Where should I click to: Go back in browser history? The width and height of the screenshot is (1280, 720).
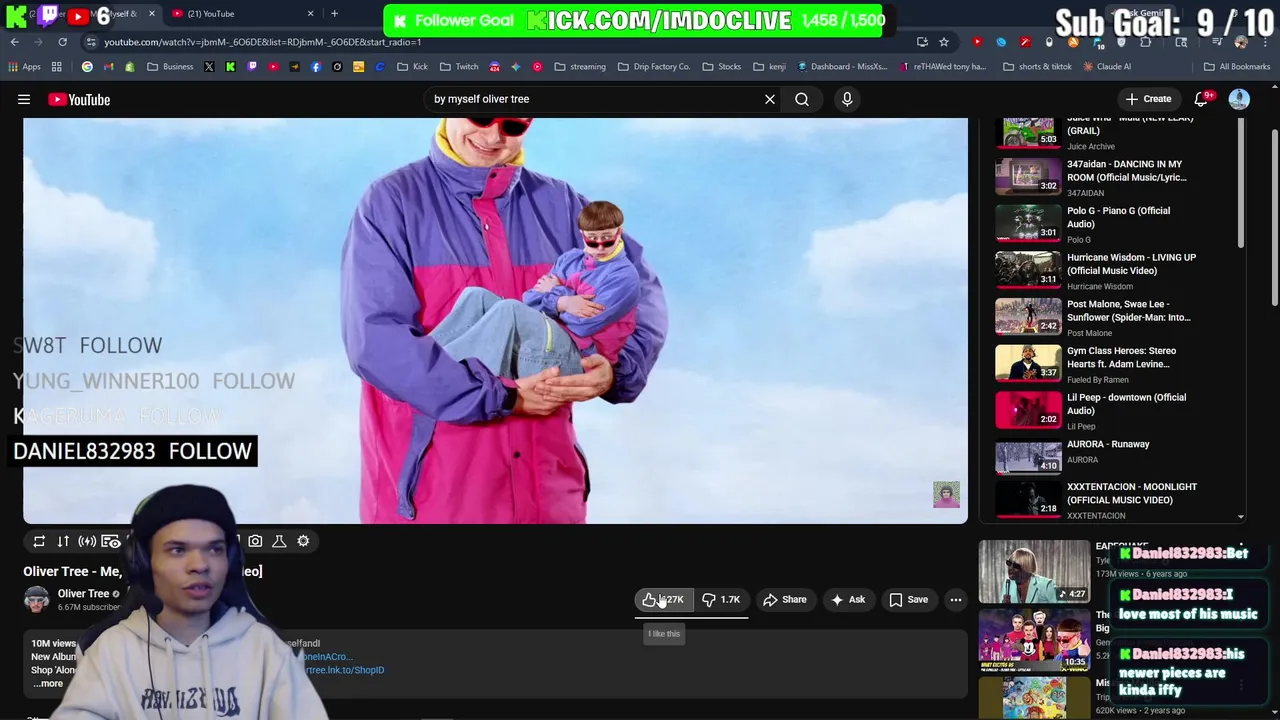tap(15, 42)
